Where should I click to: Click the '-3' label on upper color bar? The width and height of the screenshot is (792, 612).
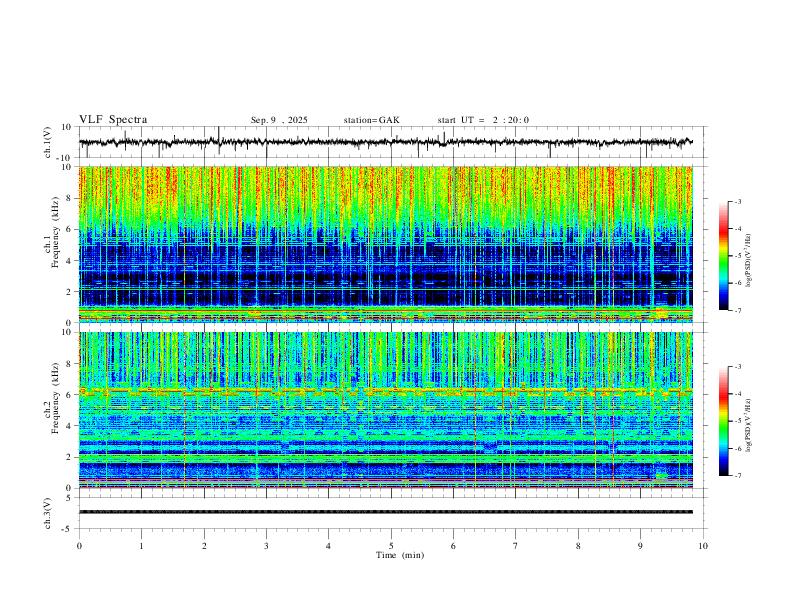click(737, 201)
